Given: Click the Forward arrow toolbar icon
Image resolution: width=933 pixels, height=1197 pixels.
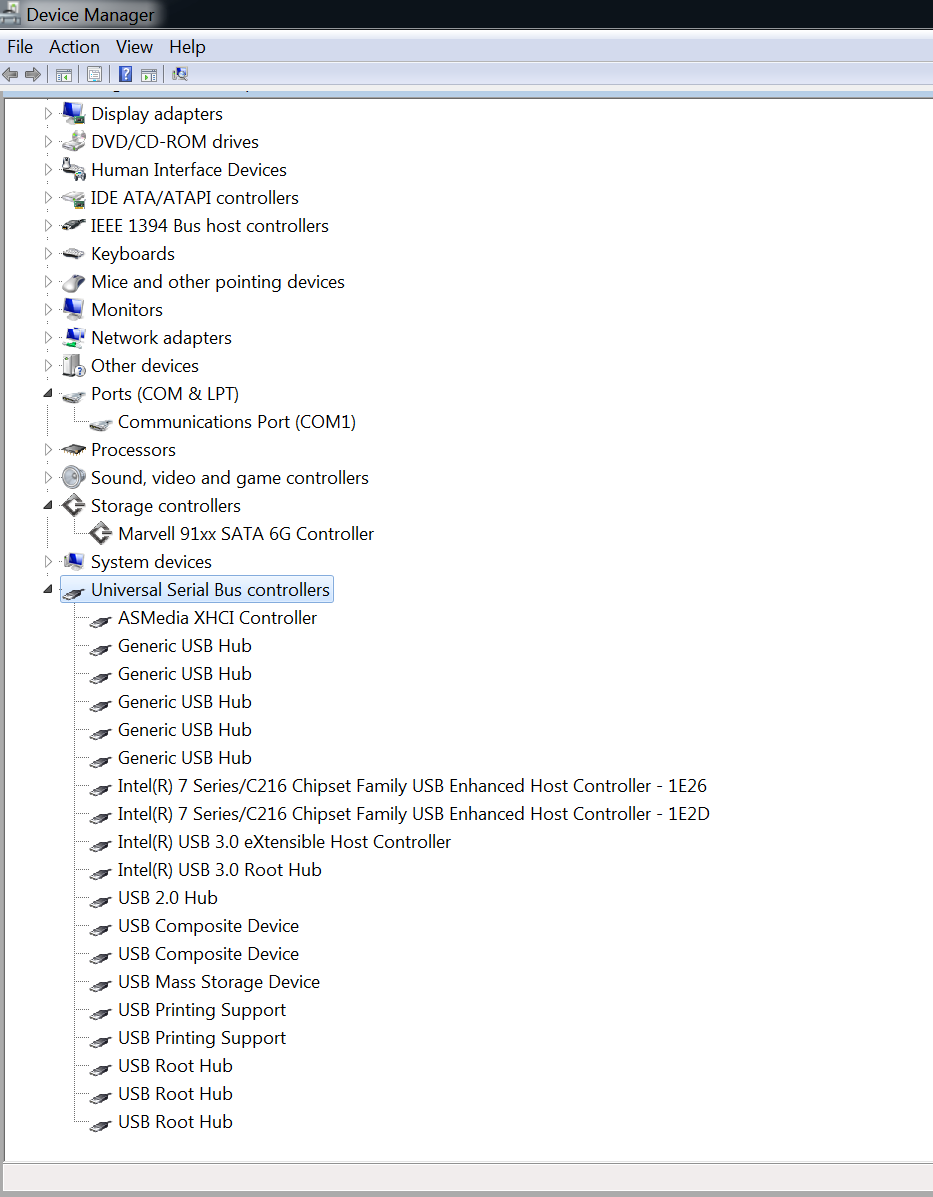Looking at the screenshot, I should coord(32,74).
